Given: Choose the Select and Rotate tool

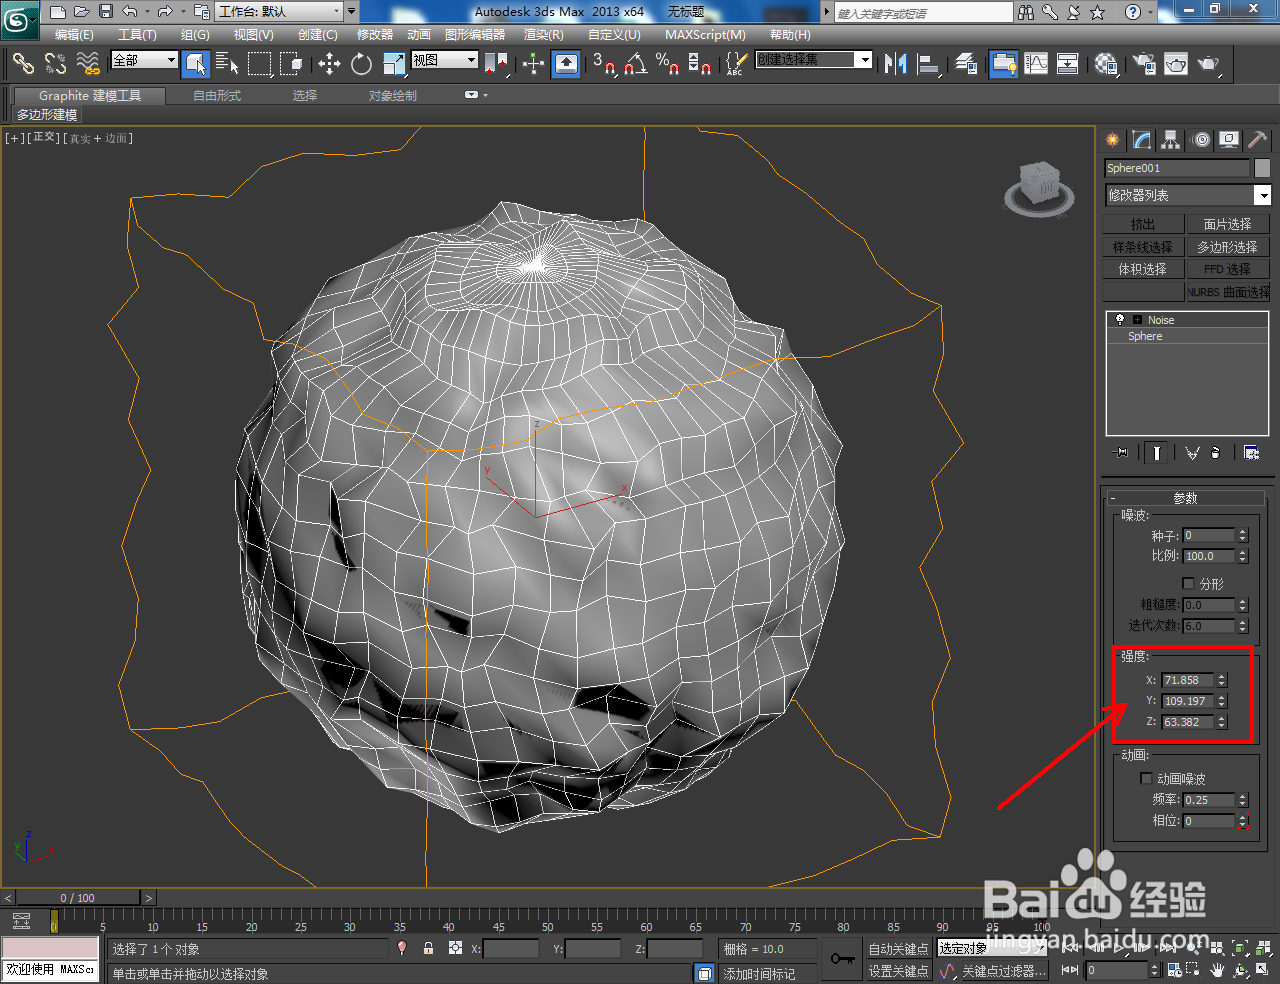Looking at the screenshot, I should tap(361, 64).
